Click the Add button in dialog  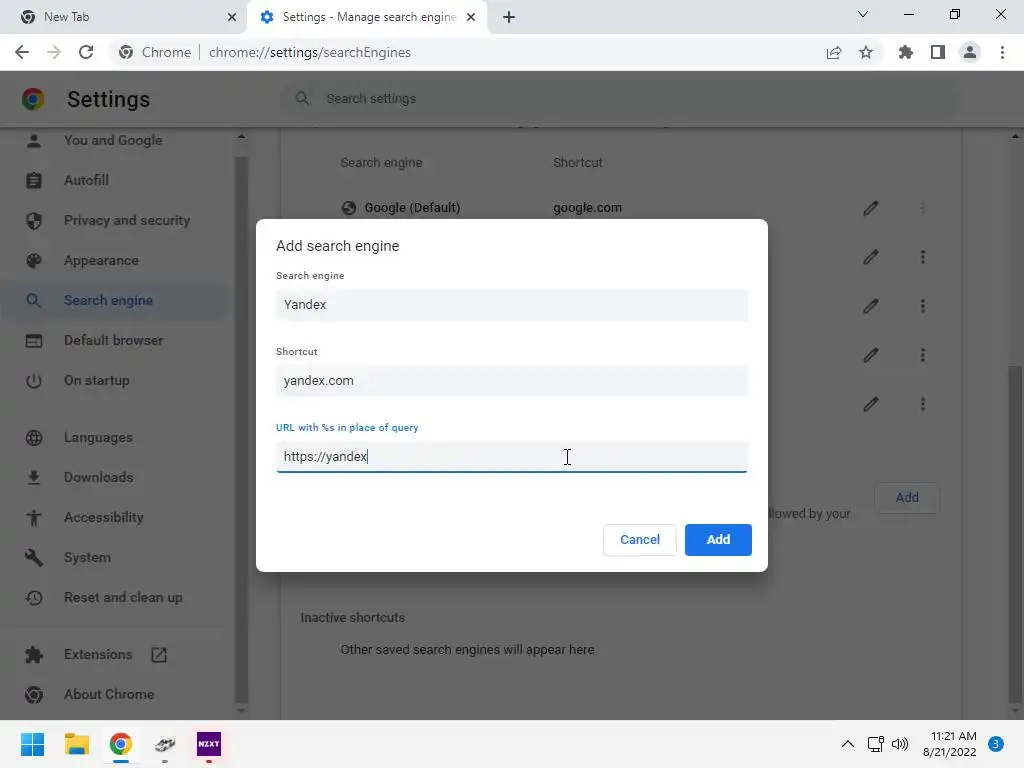pyautogui.click(x=718, y=539)
